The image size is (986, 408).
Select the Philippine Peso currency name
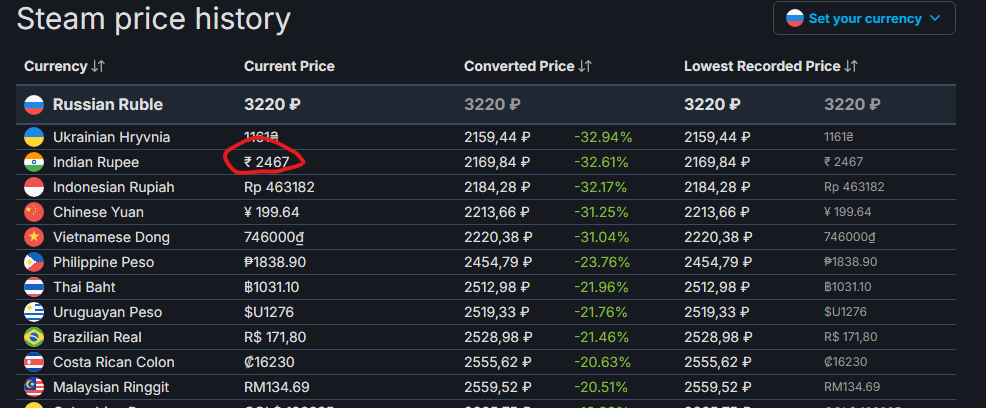(104, 262)
